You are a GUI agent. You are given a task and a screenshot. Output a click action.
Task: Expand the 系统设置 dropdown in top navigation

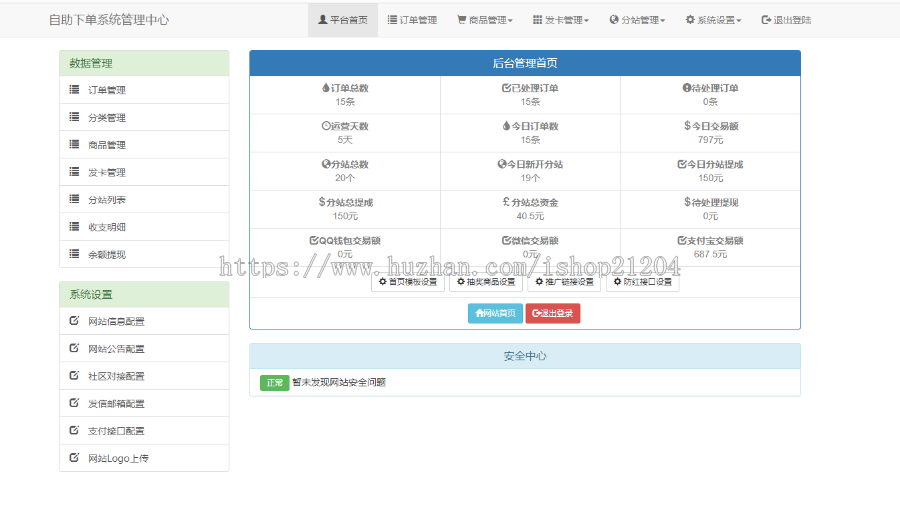pos(713,20)
